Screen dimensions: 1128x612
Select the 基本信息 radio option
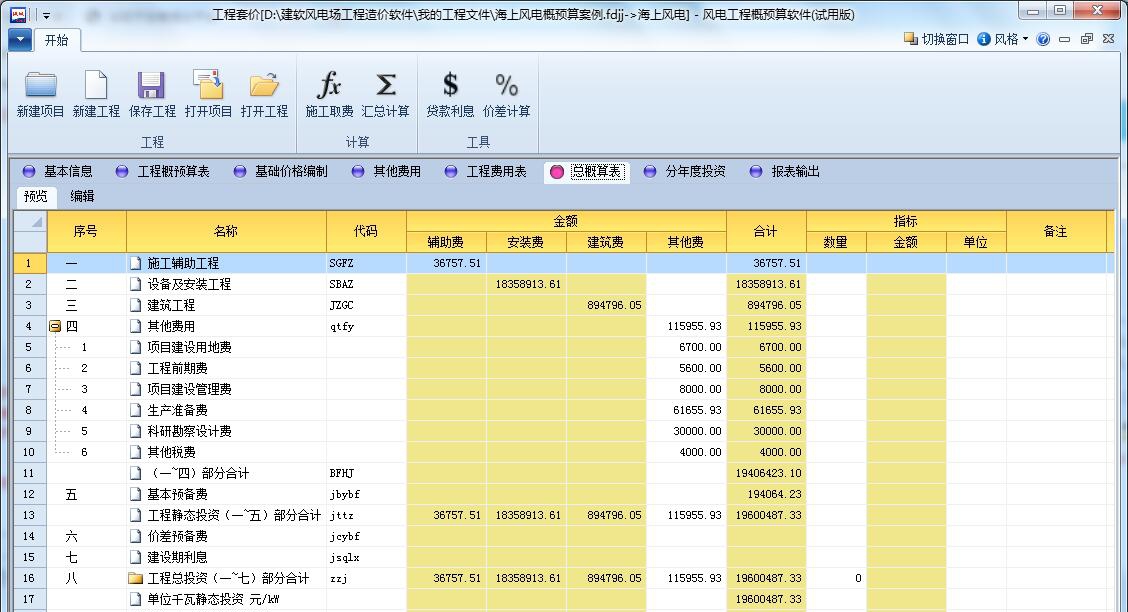pyautogui.click(x=29, y=172)
